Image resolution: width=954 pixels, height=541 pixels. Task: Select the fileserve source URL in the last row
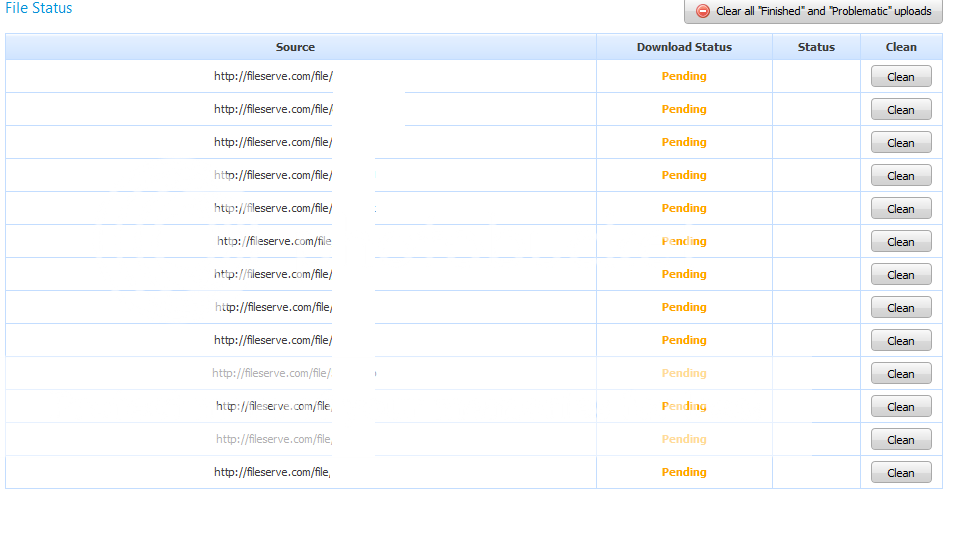(x=273, y=472)
